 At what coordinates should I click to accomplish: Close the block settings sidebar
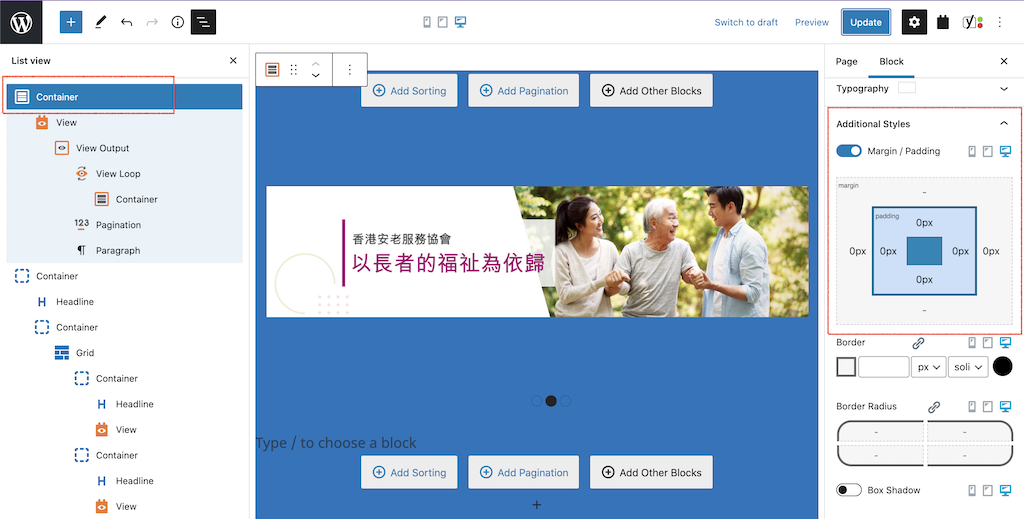point(1004,61)
